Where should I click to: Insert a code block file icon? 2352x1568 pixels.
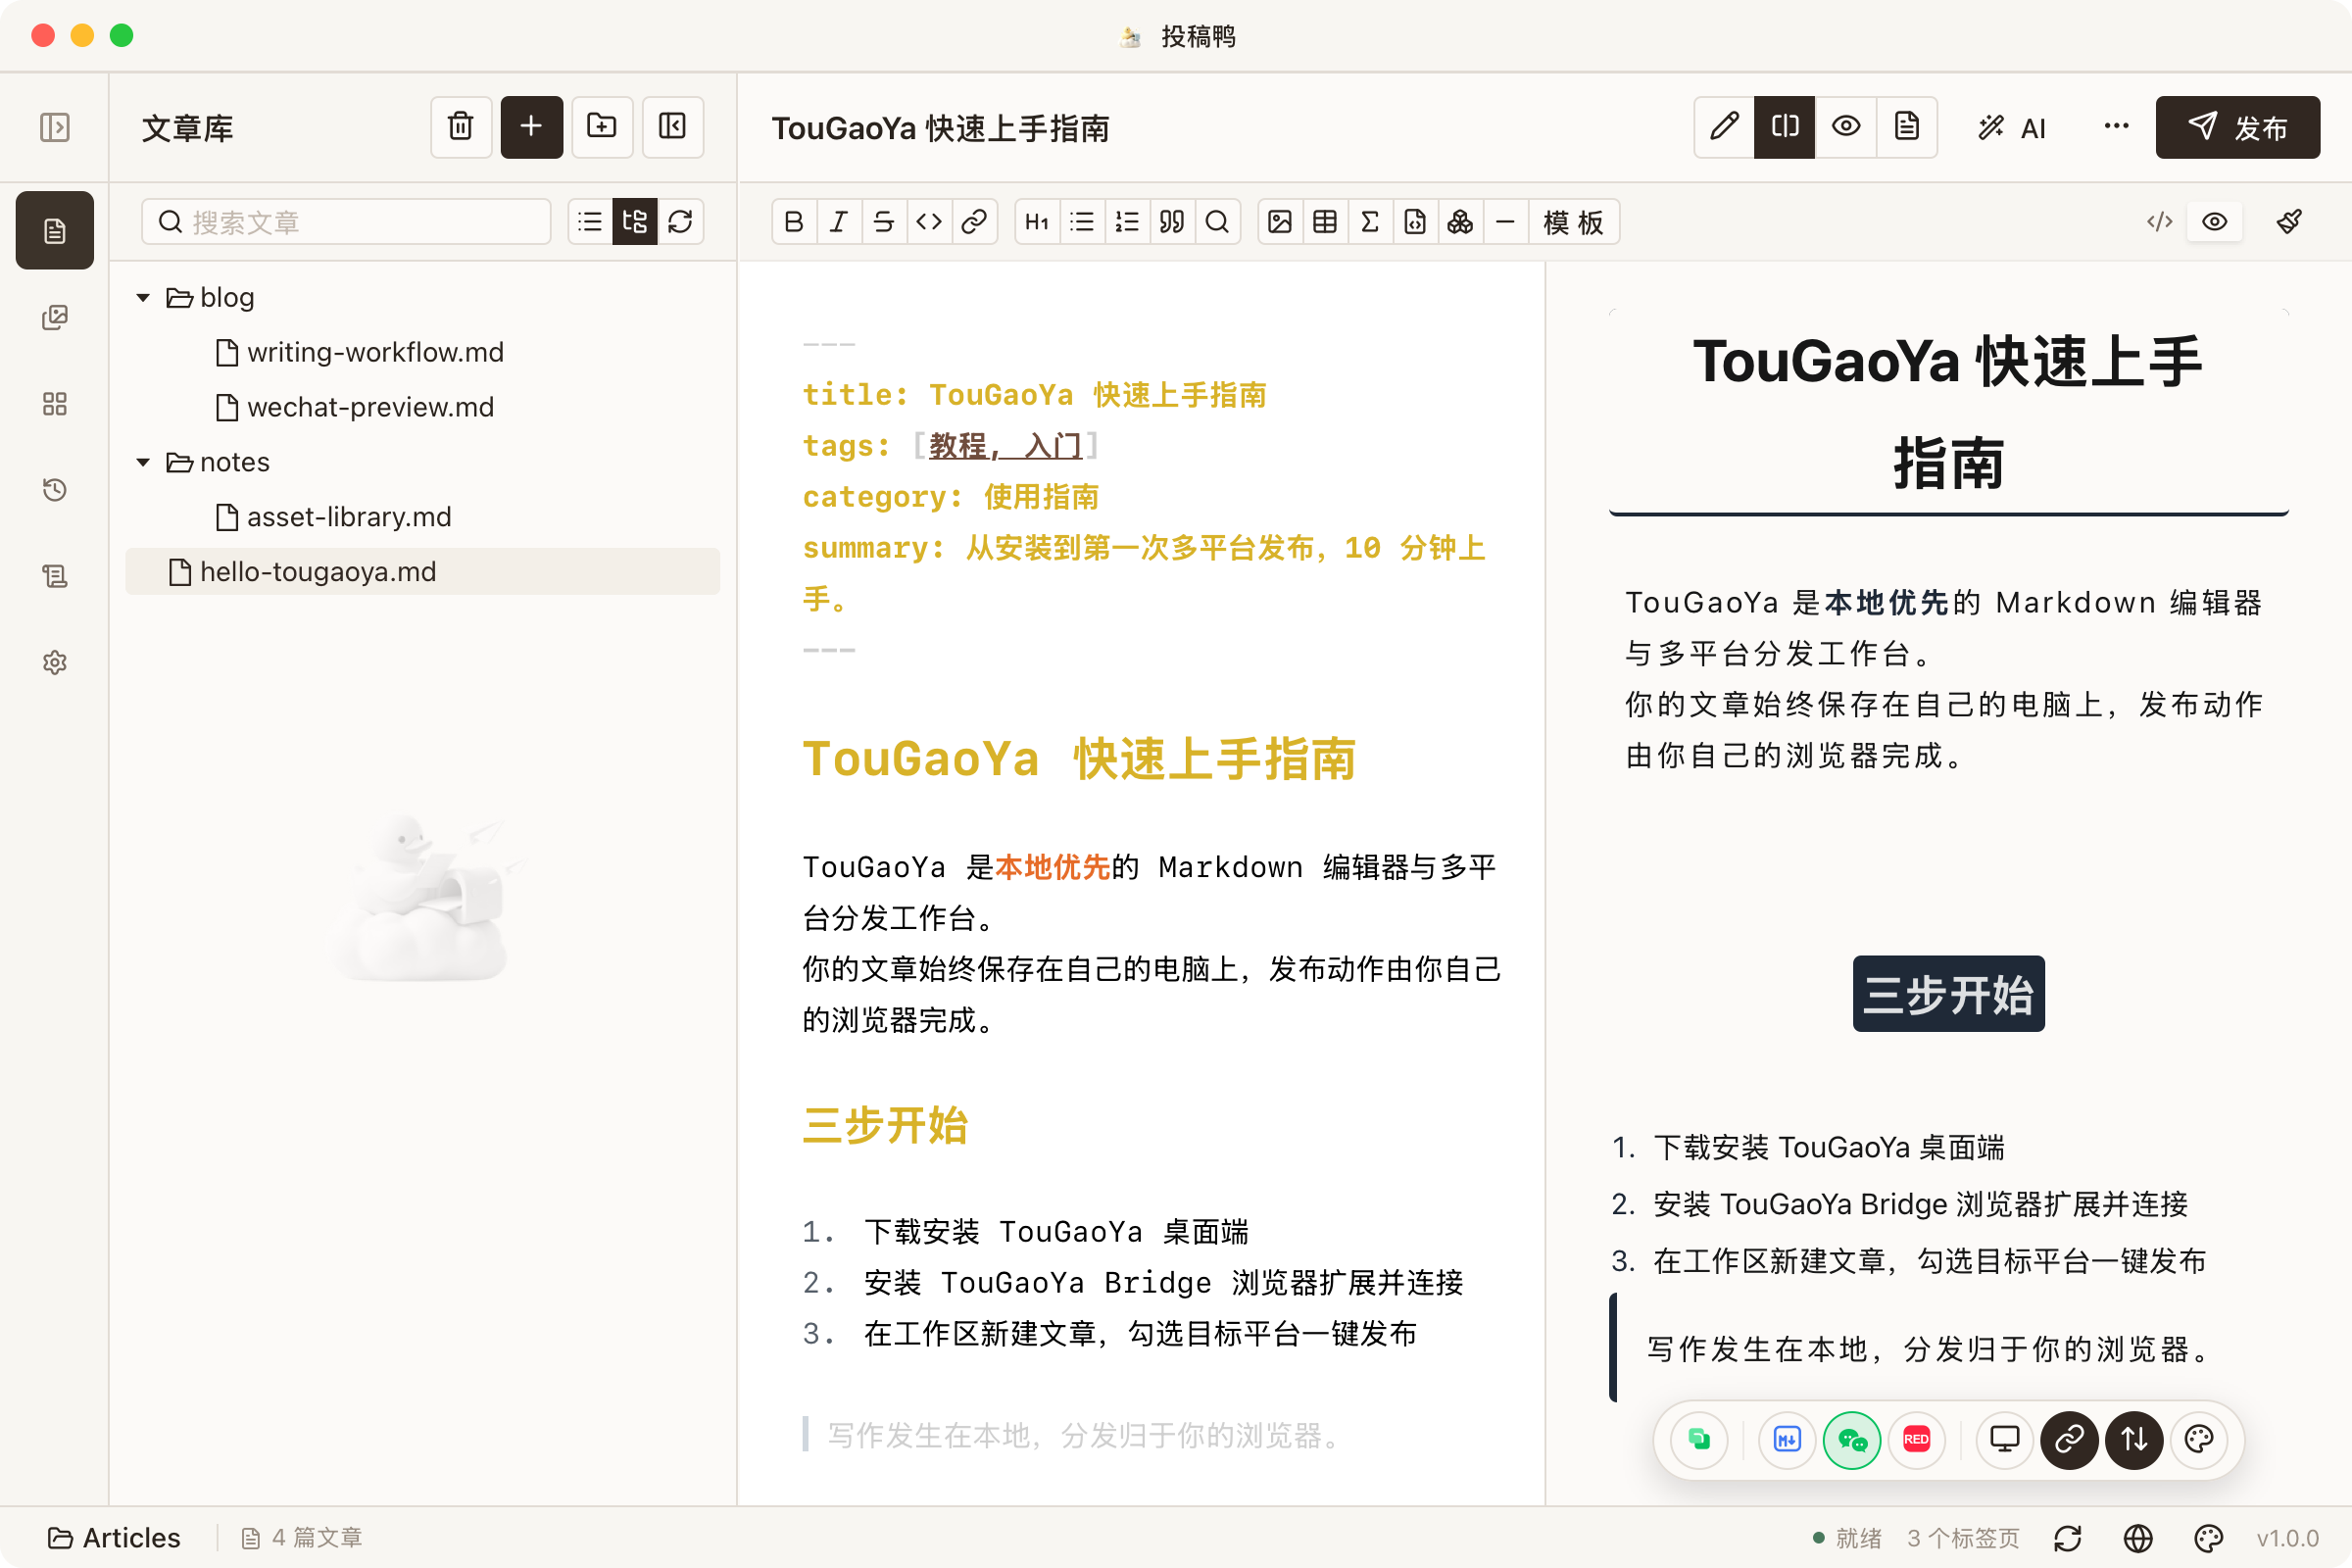click(1415, 222)
